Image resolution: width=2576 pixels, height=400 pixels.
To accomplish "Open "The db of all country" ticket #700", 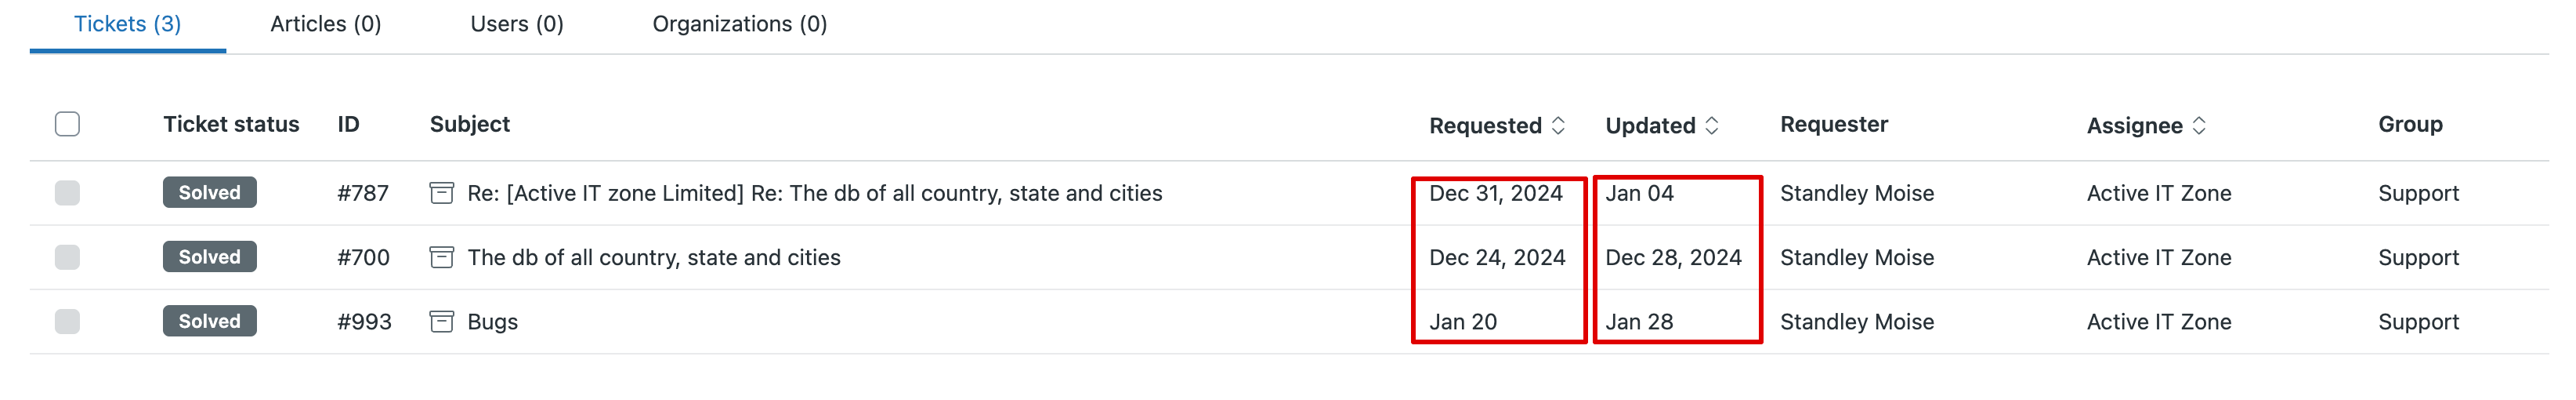I will (653, 258).
